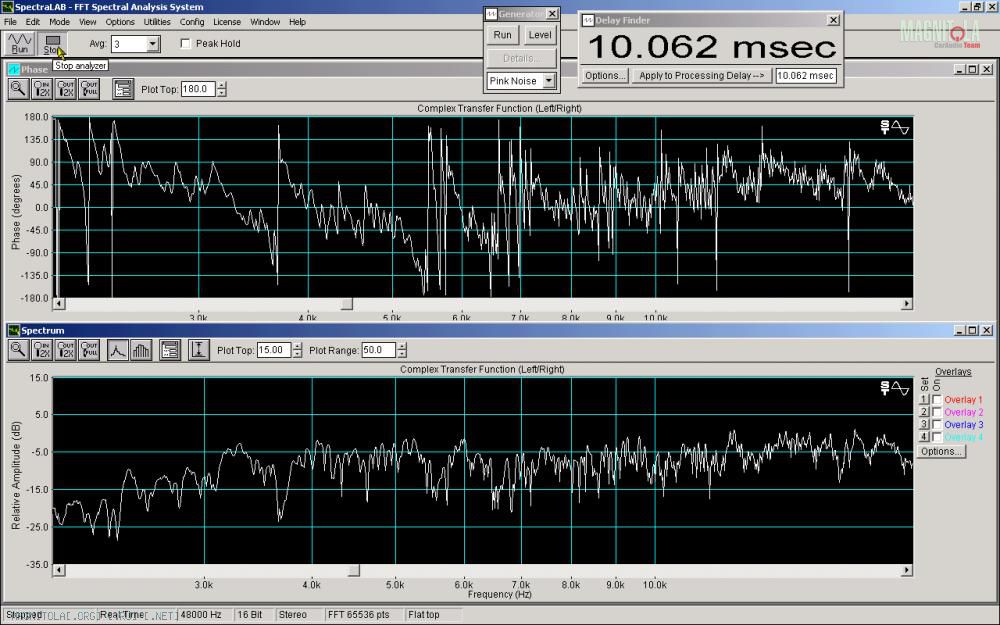1000x625 pixels.
Task: Click Zoom Out Full in the Phase toolbar
Action: click(89, 89)
